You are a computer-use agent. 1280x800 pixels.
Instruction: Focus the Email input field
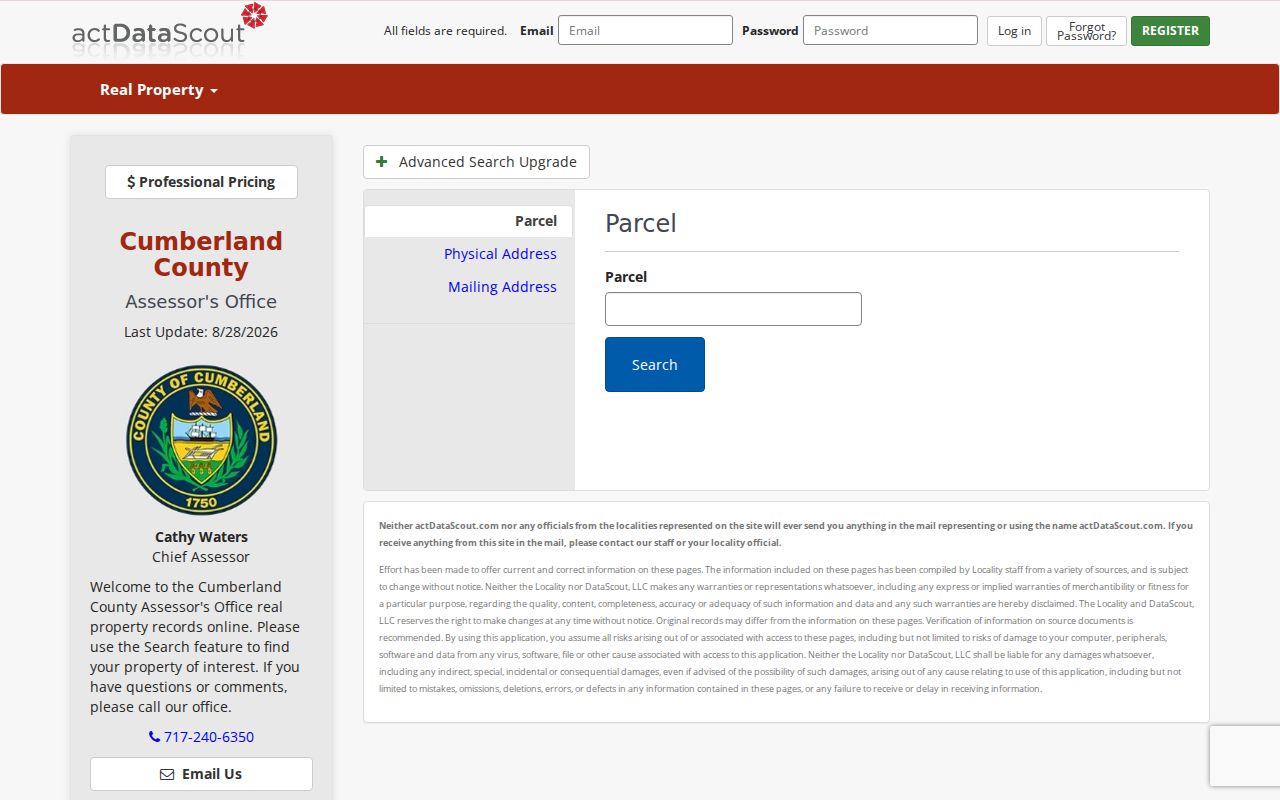pyautogui.click(x=645, y=30)
